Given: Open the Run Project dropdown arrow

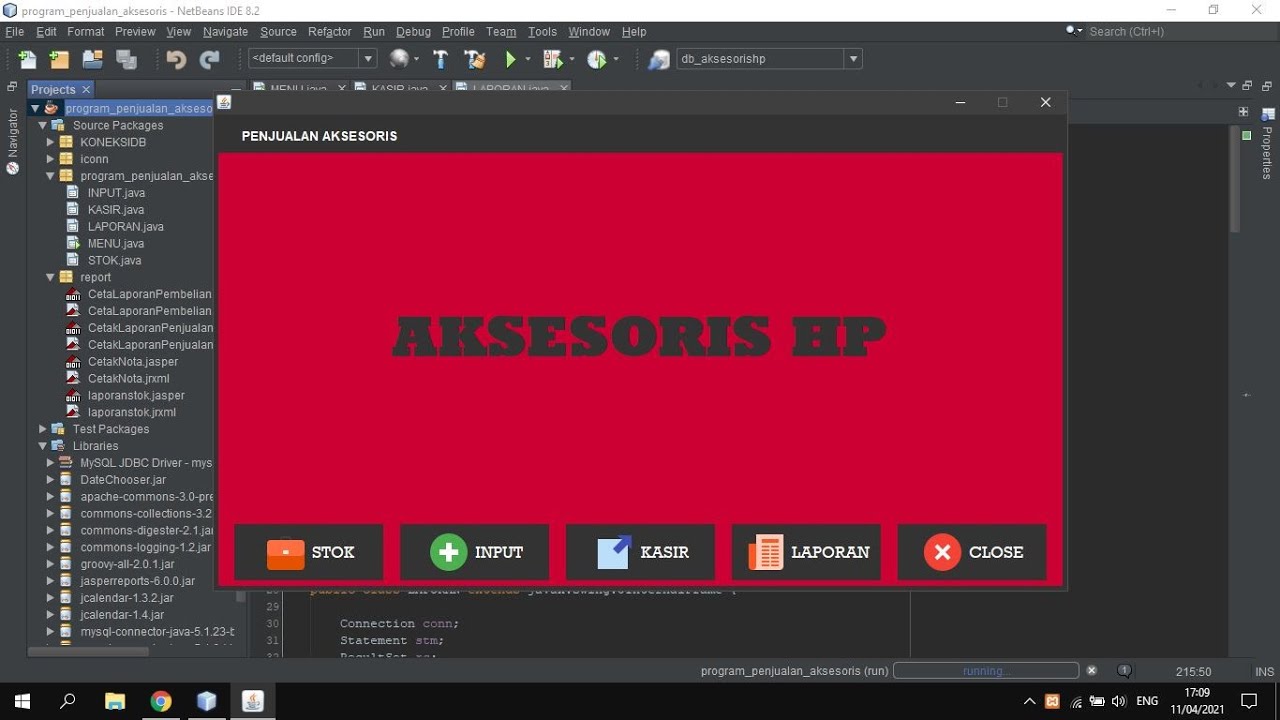Looking at the screenshot, I should point(527,59).
